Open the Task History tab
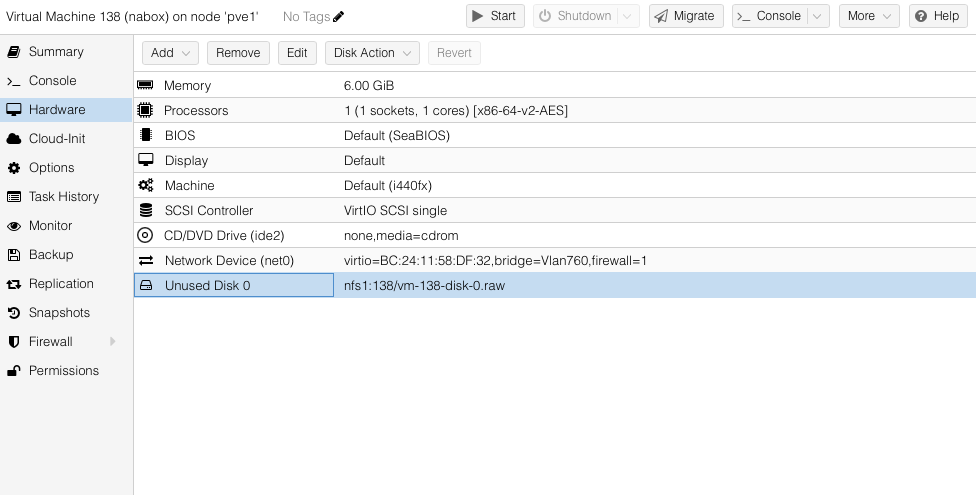The width and height of the screenshot is (976, 495). pos(66,197)
